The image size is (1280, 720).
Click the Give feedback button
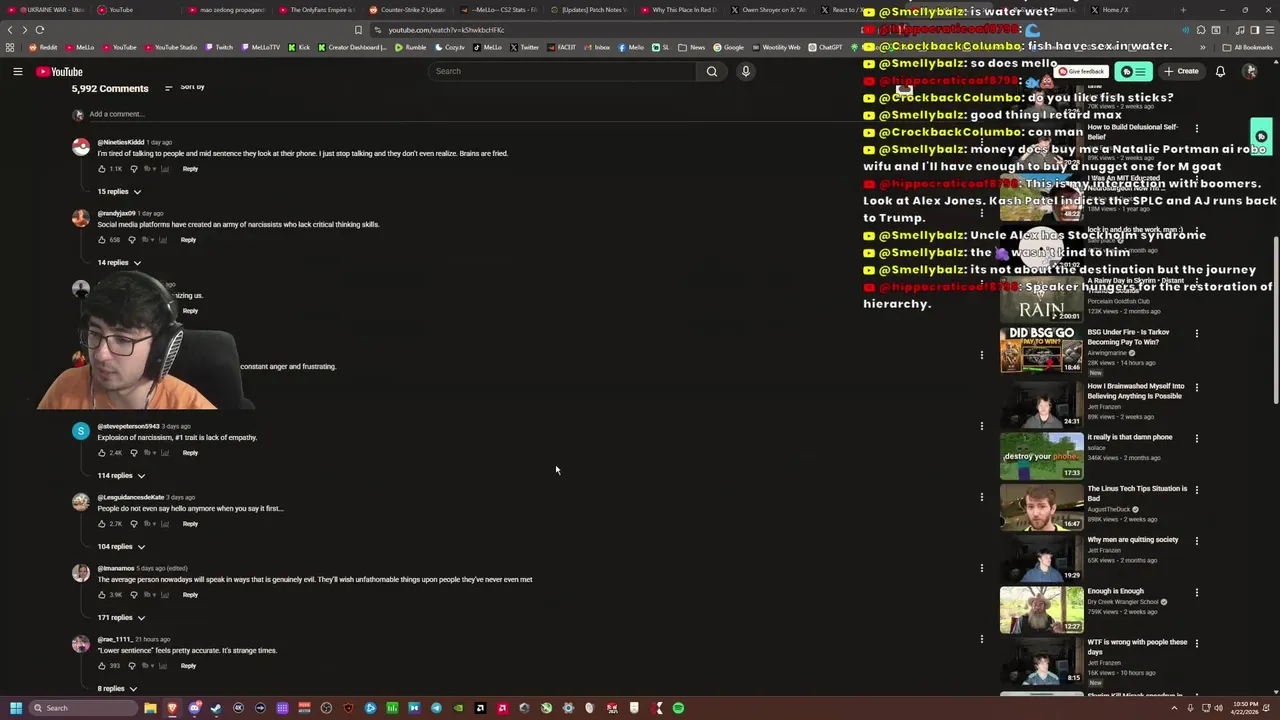[1083, 71]
